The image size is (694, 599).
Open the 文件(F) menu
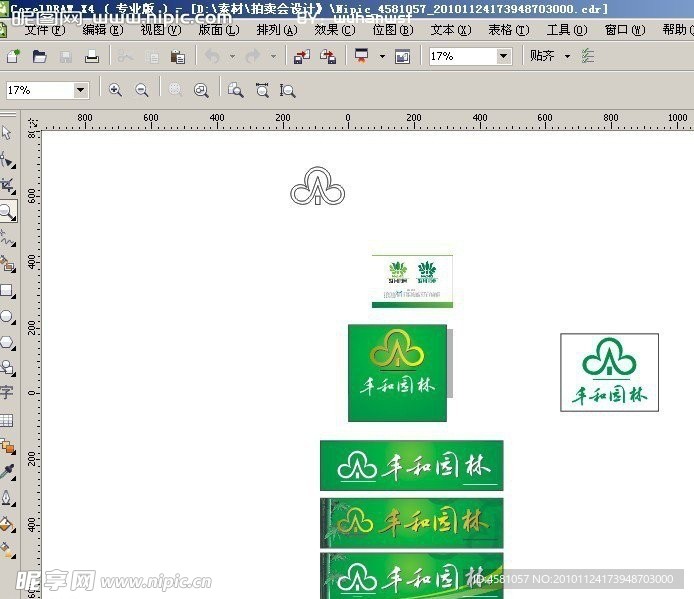(x=45, y=30)
